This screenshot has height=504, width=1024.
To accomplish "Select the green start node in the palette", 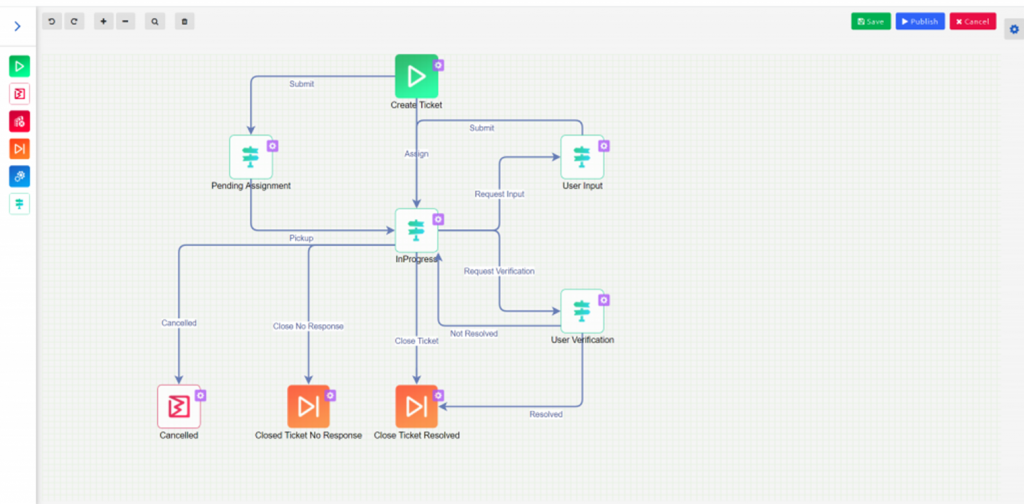I will (x=19, y=66).
